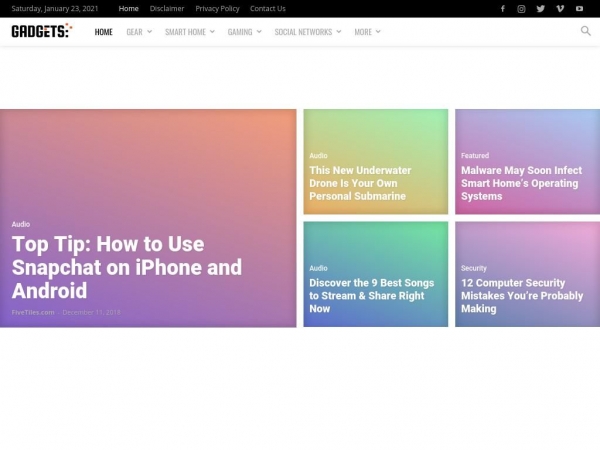Open the Disclaimer link
600x450 pixels.
point(167,8)
